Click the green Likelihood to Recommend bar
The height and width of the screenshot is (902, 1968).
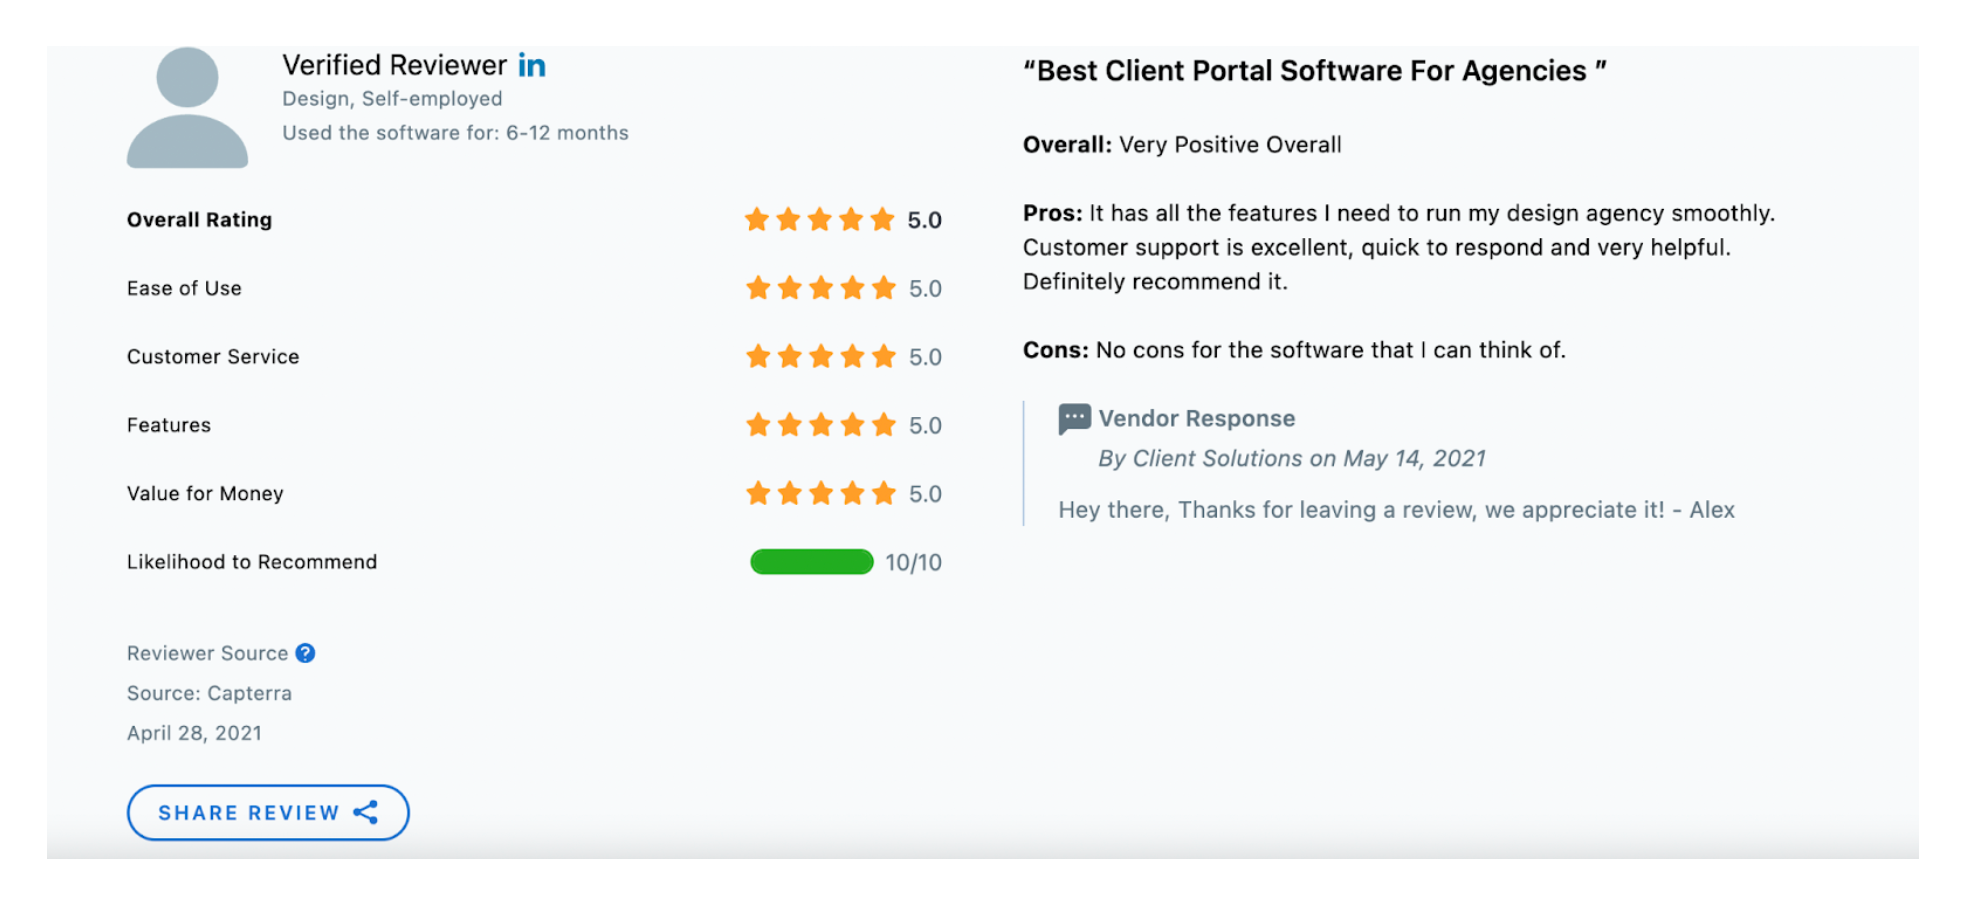point(811,562)
